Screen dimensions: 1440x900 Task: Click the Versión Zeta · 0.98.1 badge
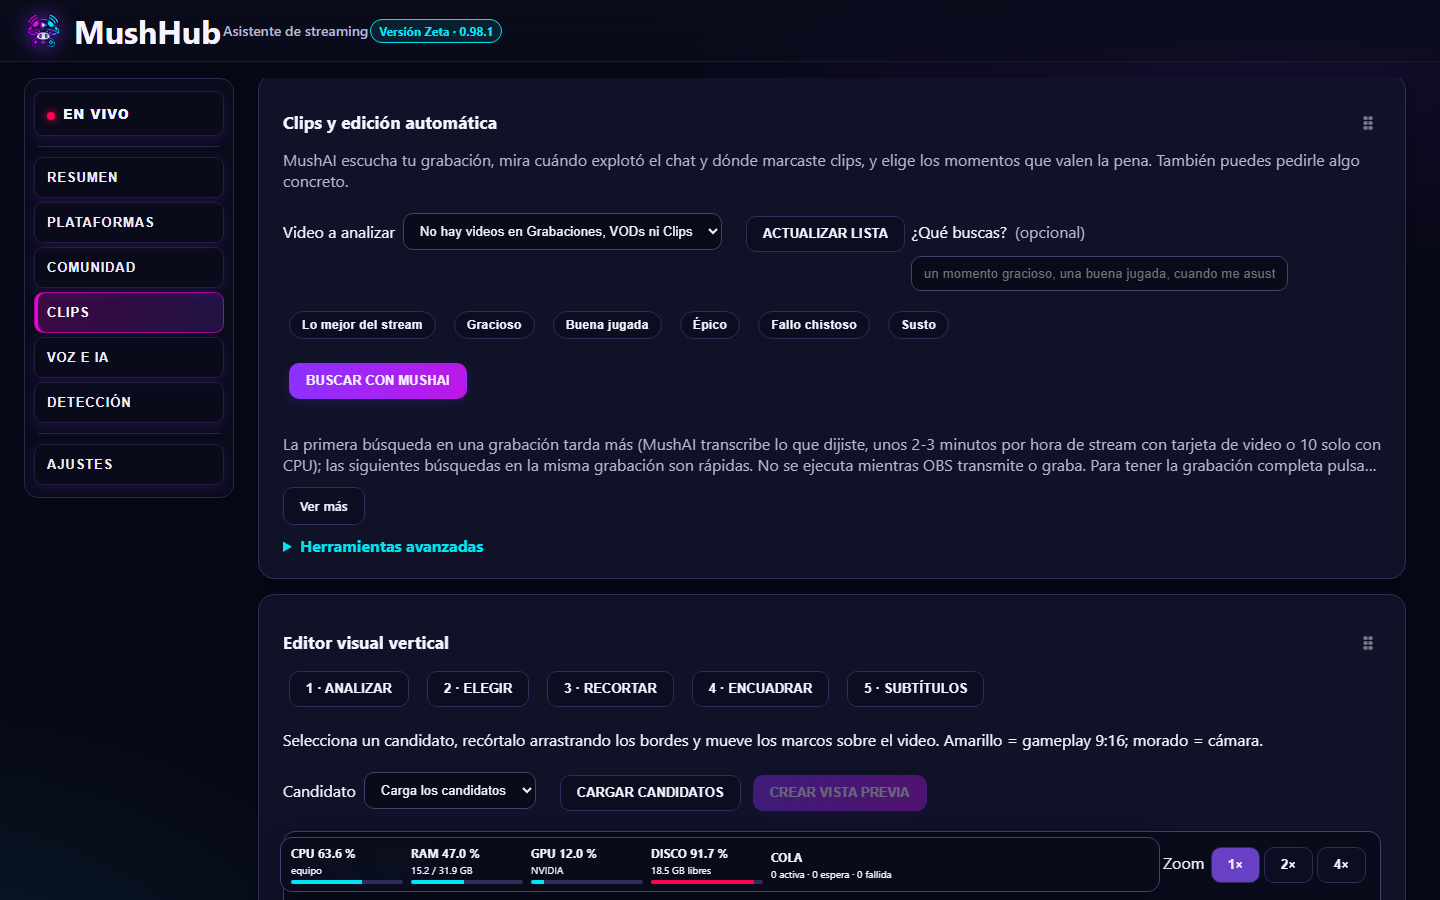click(436, 32)
